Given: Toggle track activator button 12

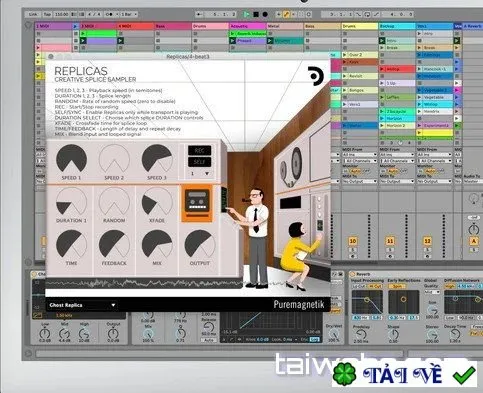Looking at the screenshot, I should point(427,241).
